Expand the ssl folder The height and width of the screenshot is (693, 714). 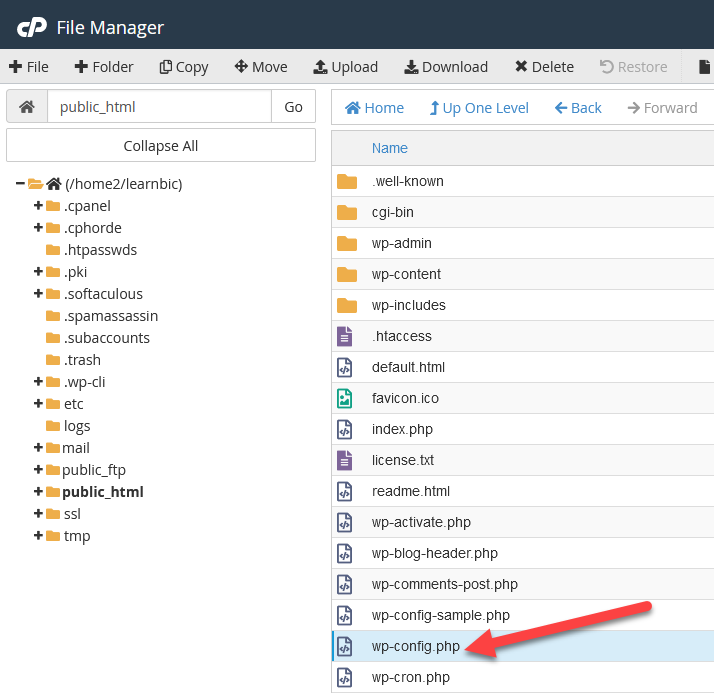point(38,514)
